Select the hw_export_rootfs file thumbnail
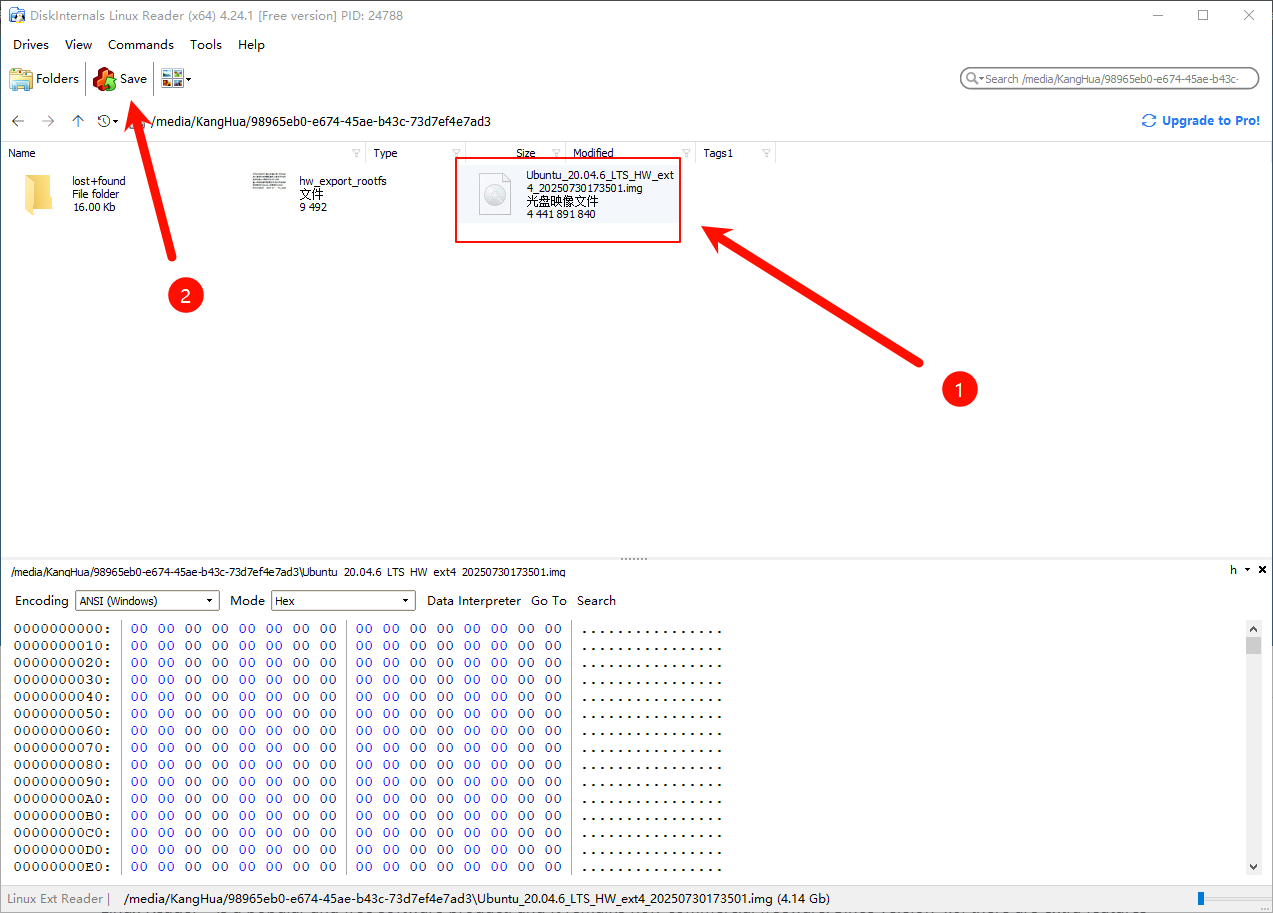Screen dimensions: 1273x913 point(271,180)
